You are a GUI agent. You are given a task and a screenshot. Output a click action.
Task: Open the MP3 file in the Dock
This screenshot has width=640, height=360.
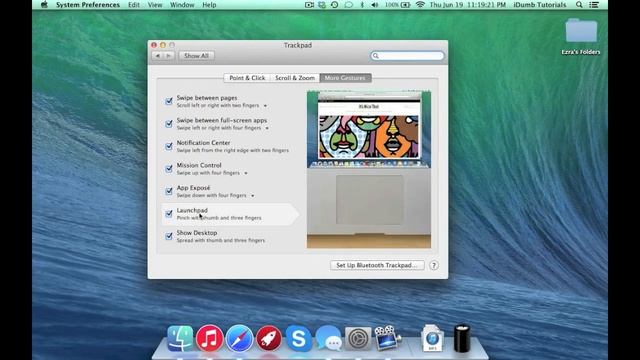[x=432, y=338]
